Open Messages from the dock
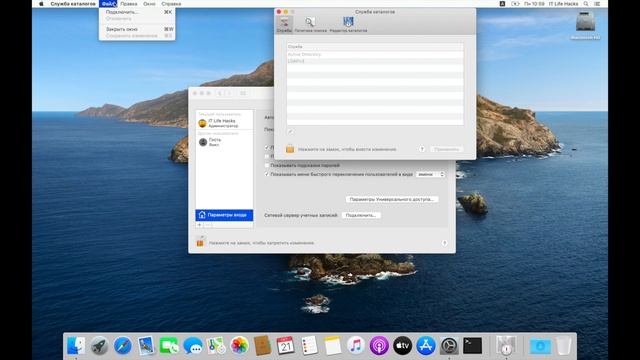 [x=192, y=346]
